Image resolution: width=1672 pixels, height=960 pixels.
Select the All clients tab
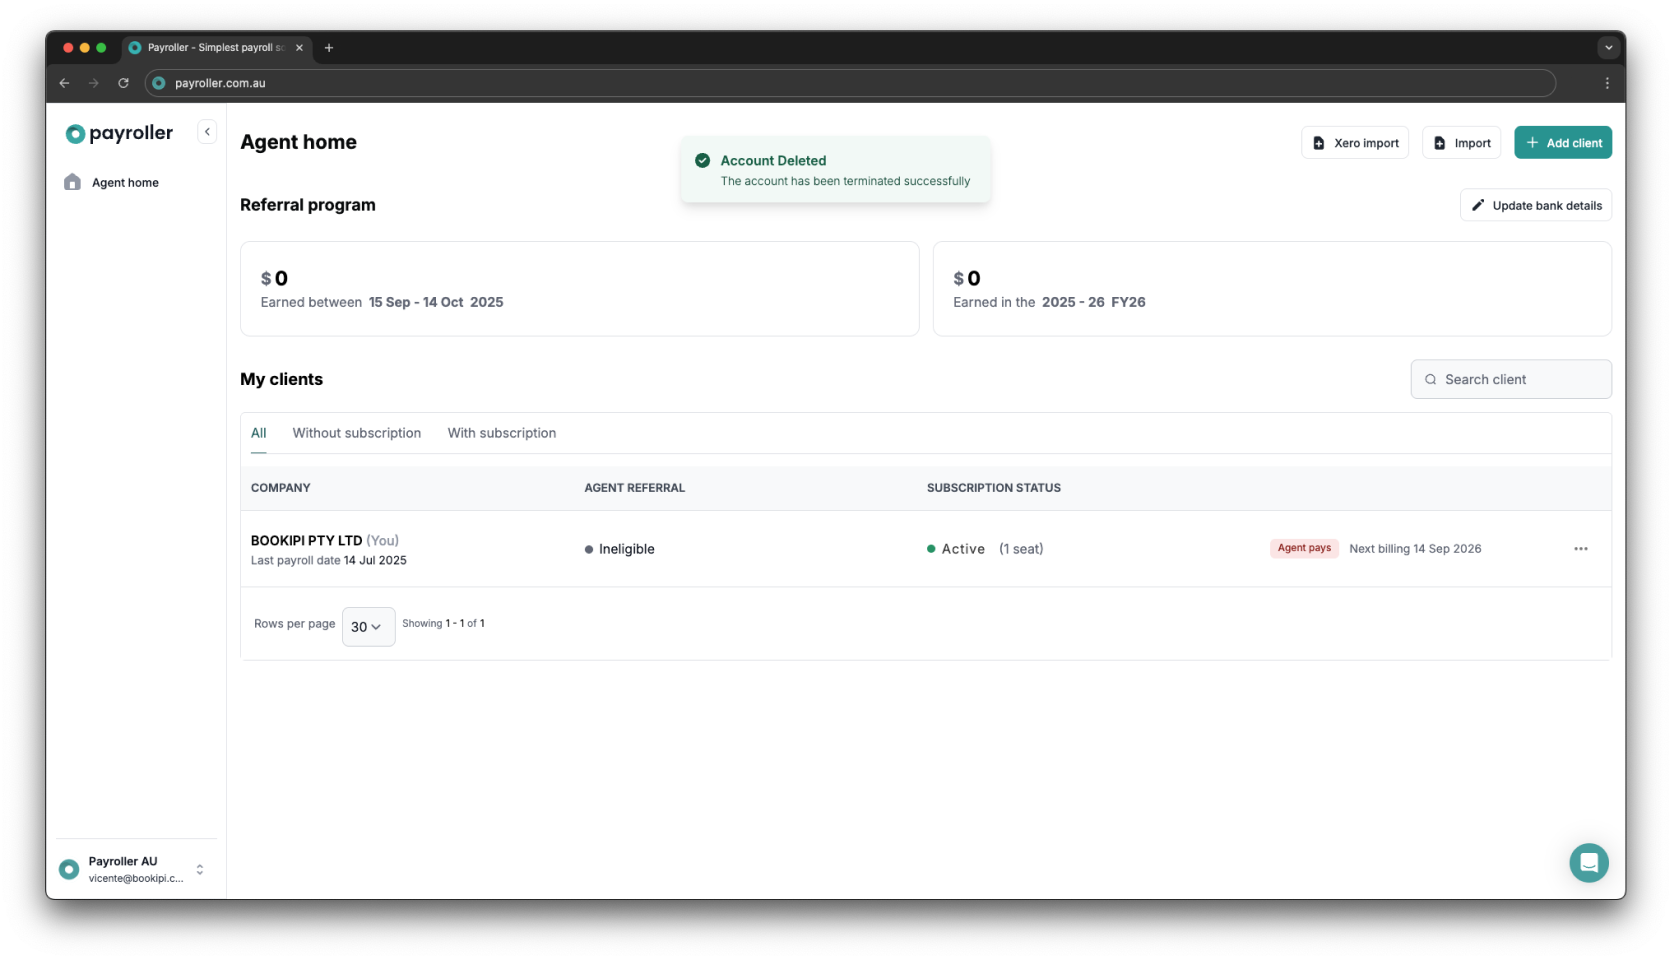coord(259,433)
